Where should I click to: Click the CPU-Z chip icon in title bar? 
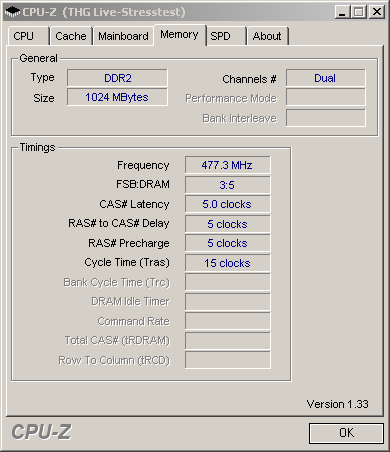pyautogui.click(x=12, y=12)
